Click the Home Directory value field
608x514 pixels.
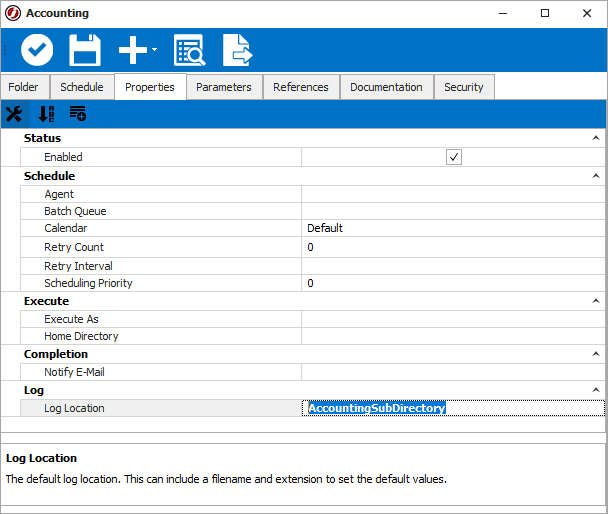tap(453, 336)
